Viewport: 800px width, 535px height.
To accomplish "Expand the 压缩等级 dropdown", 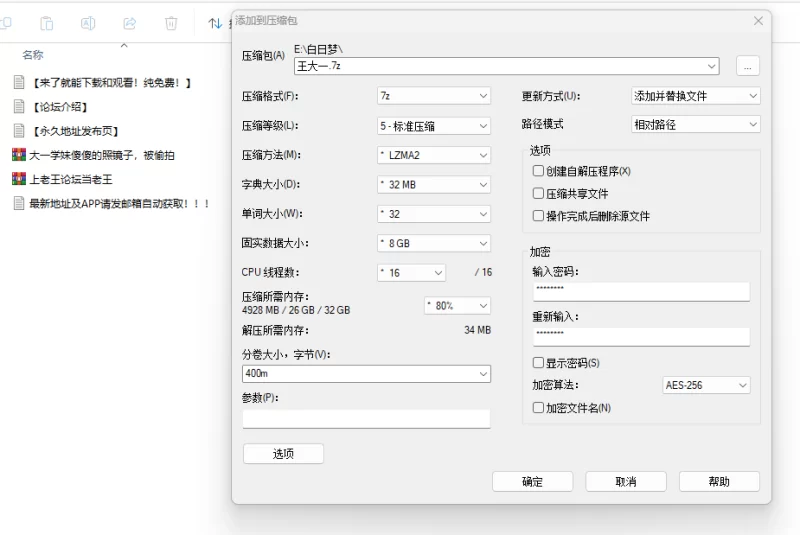I will 433,126.
